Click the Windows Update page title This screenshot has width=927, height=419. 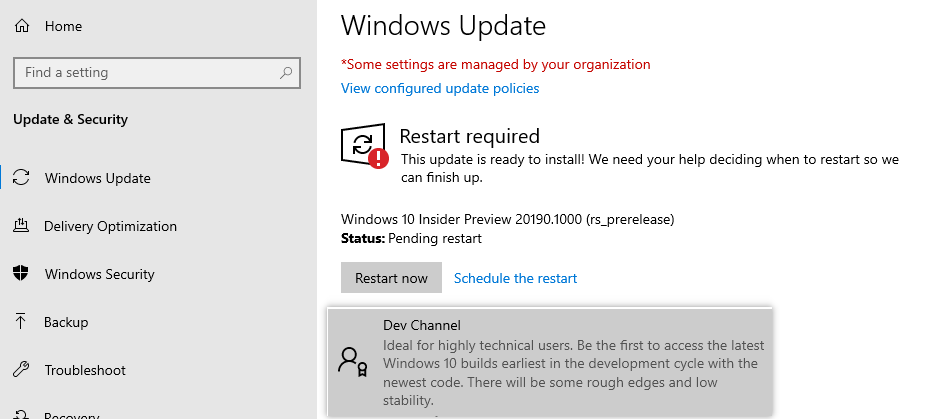point(443,25)
